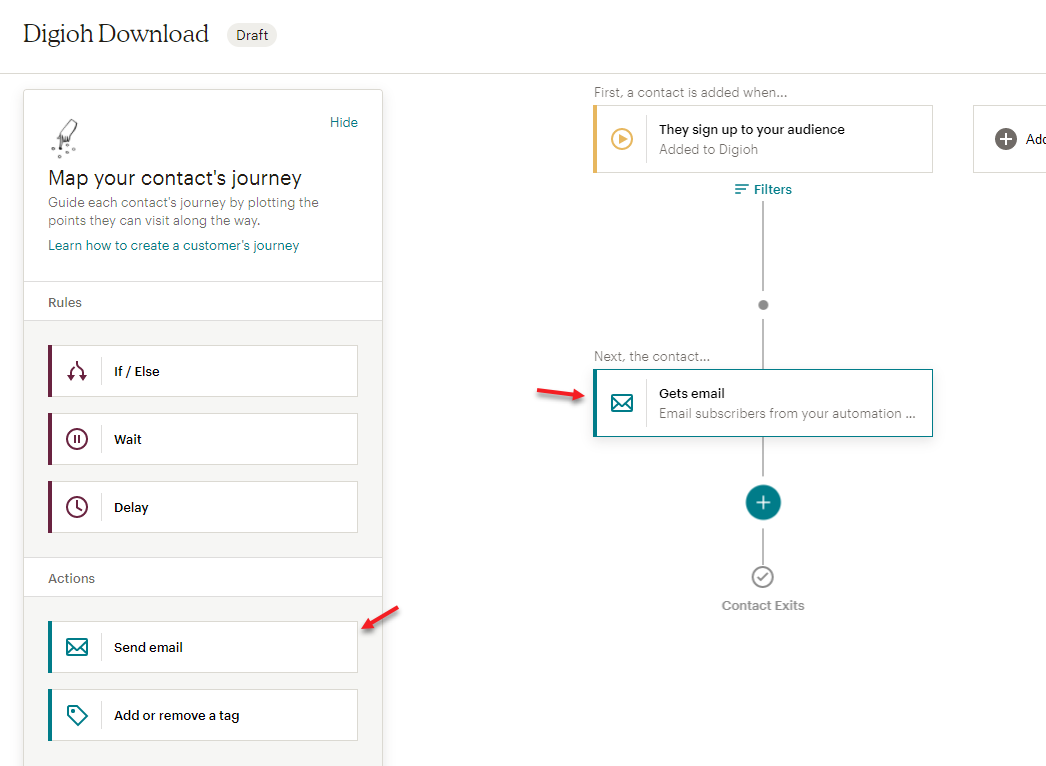Click the play icon in the signup trigger
This screenshot has height=766, width=1046.
[x=622, y=139]
